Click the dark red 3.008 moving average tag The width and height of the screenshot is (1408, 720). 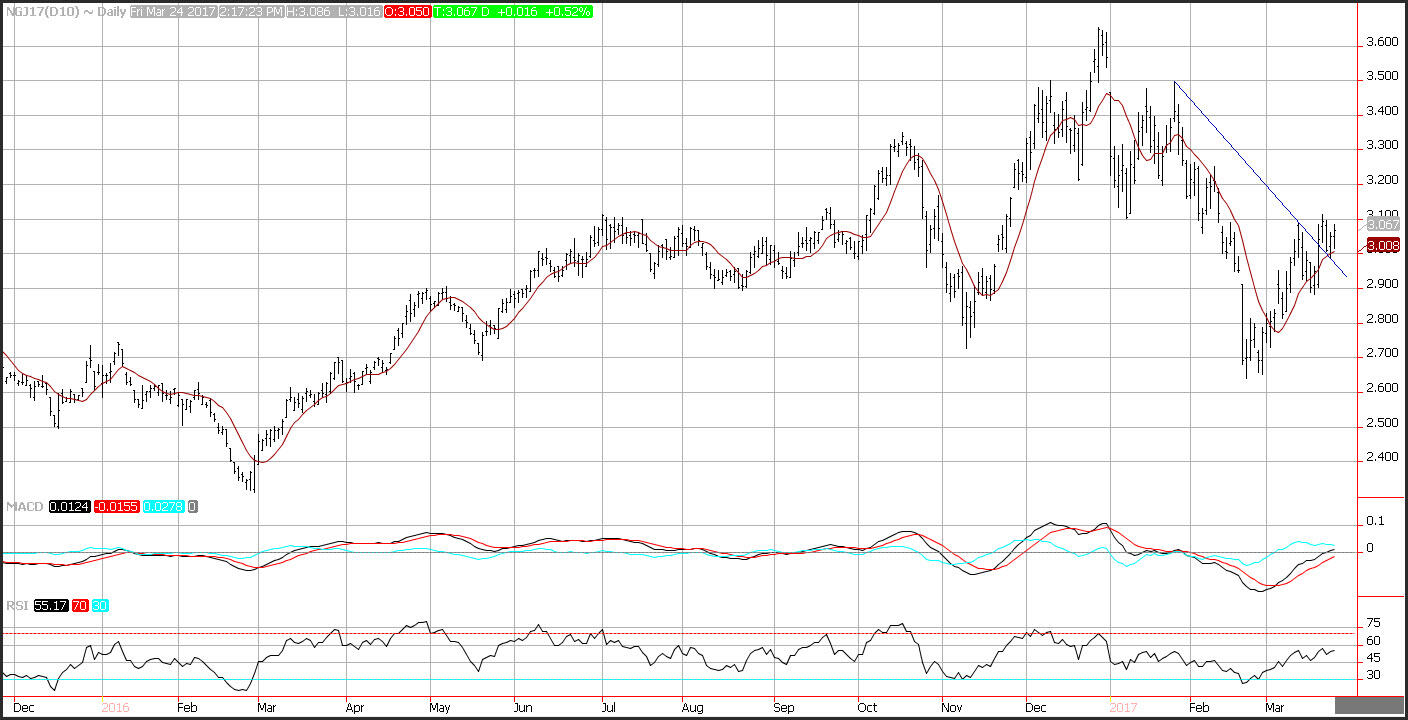[1381, 245]
